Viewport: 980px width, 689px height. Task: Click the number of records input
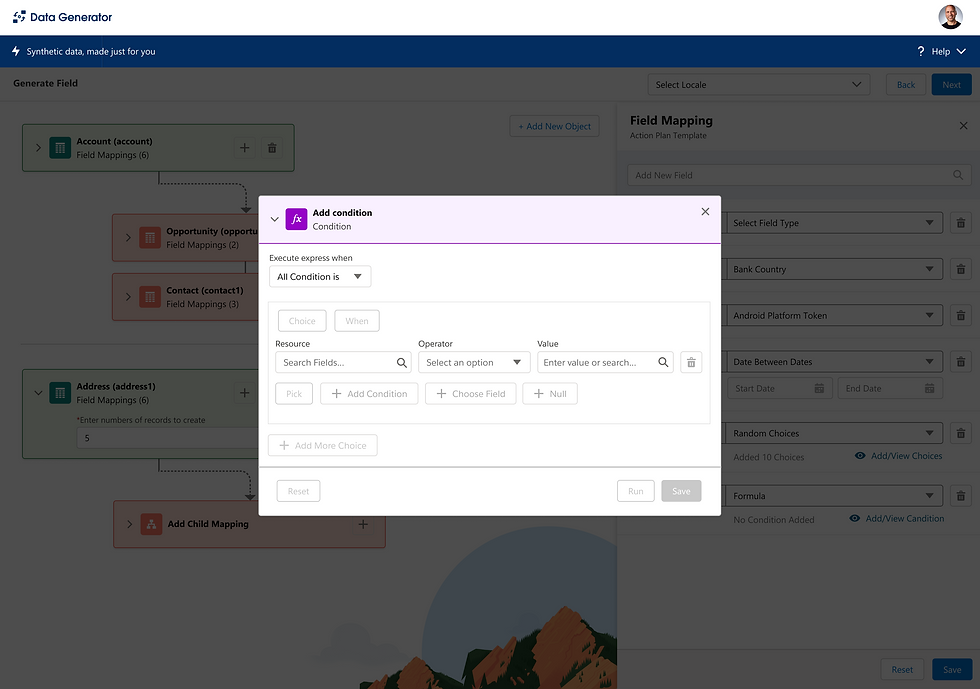coord(168,438)
